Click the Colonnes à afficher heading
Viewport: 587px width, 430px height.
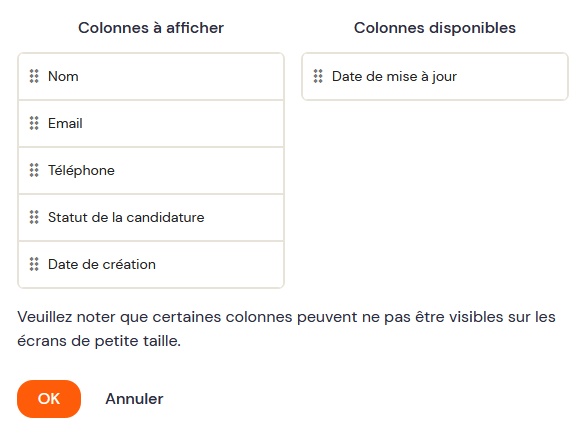pos(151,28)
